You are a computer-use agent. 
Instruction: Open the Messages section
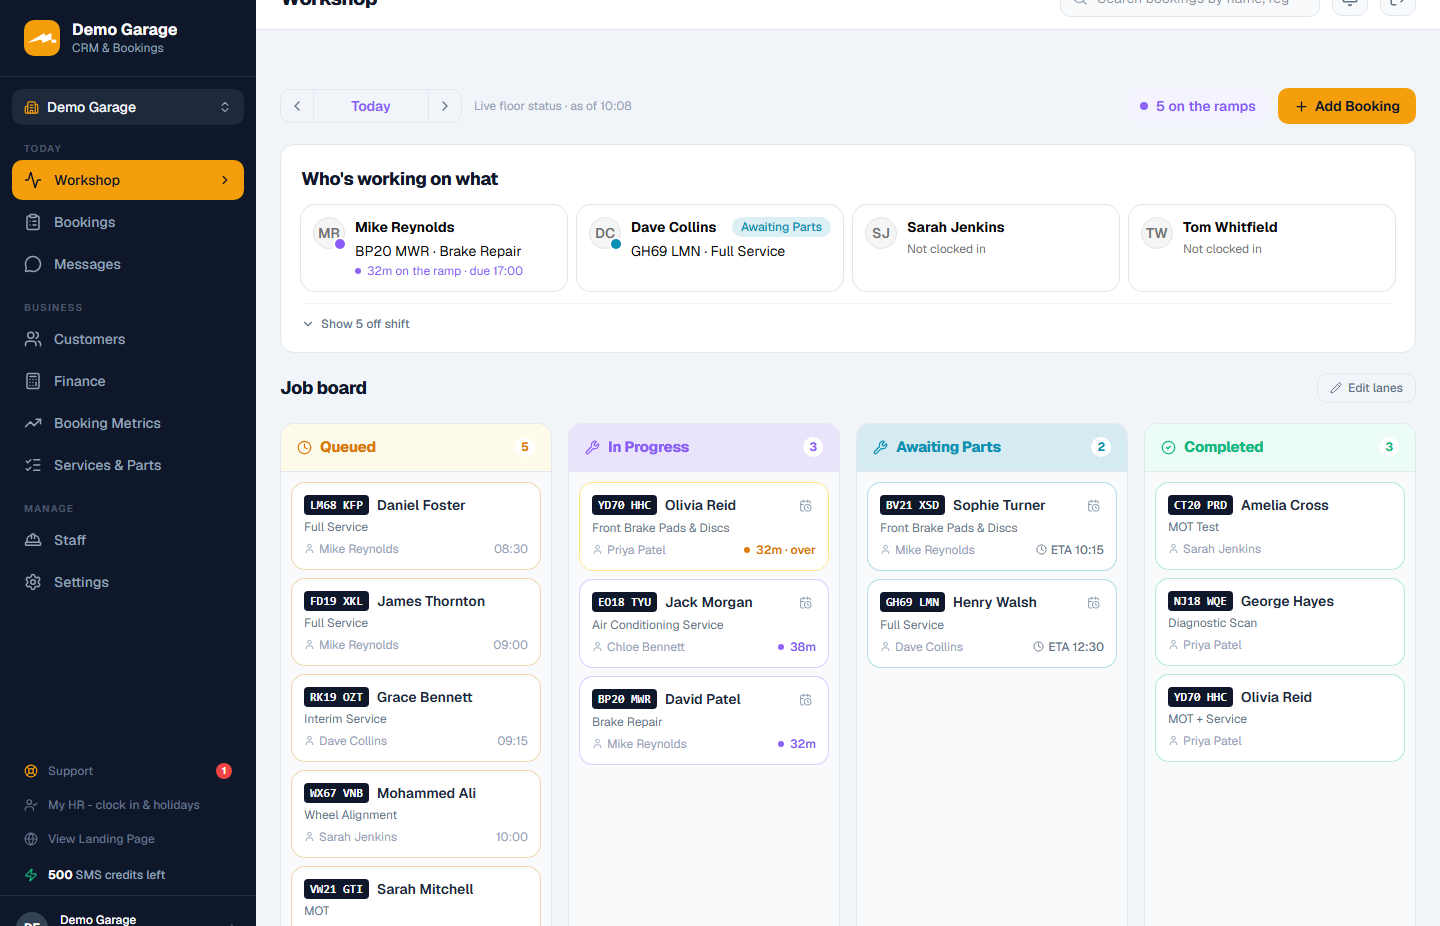click(128, 264)
